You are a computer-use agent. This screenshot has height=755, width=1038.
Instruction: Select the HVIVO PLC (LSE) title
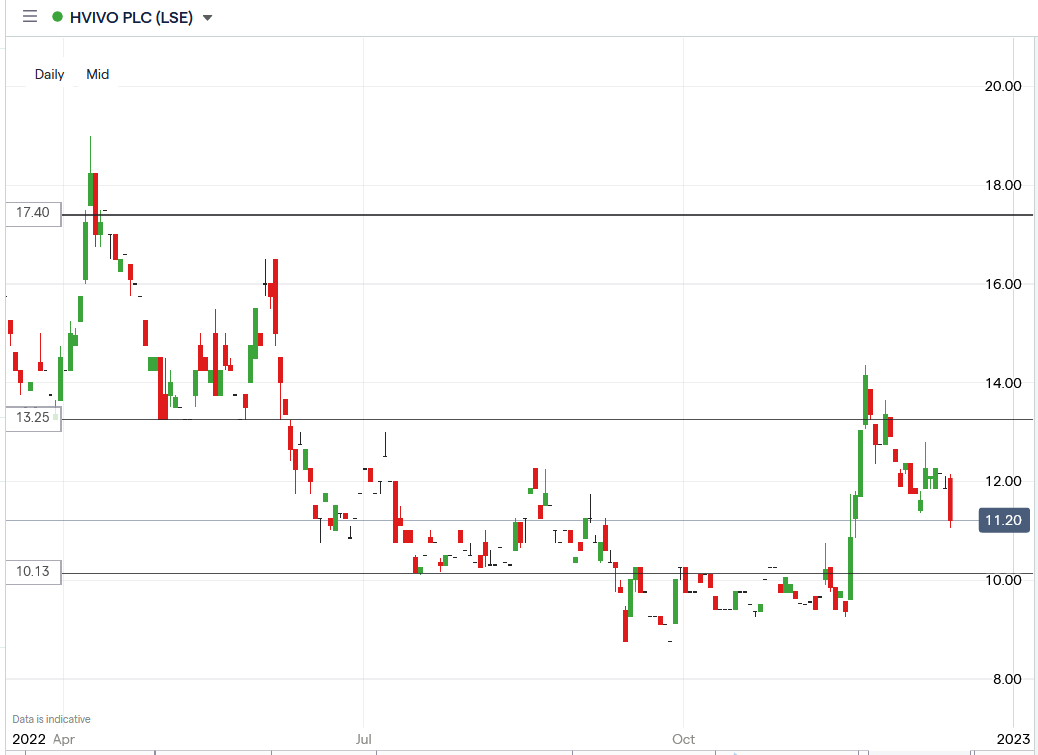tap(131, 17)
